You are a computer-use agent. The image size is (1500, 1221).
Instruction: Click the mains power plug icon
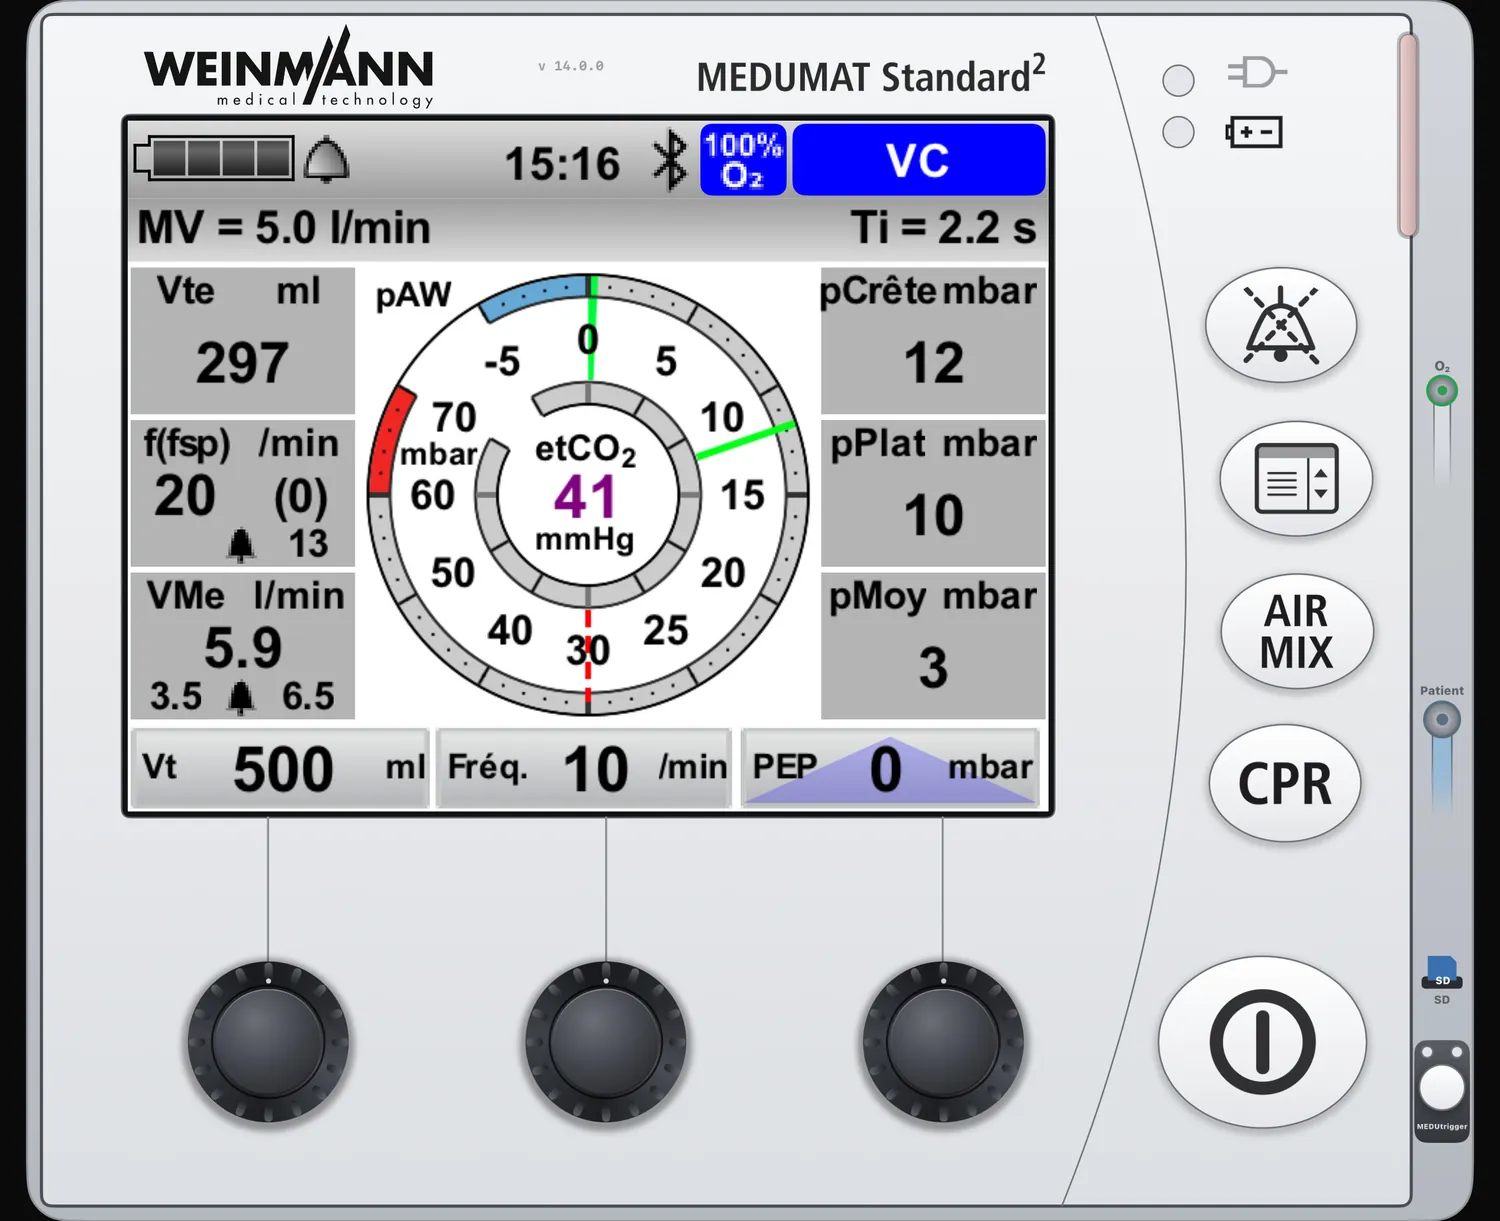(x=1256, y=72)
